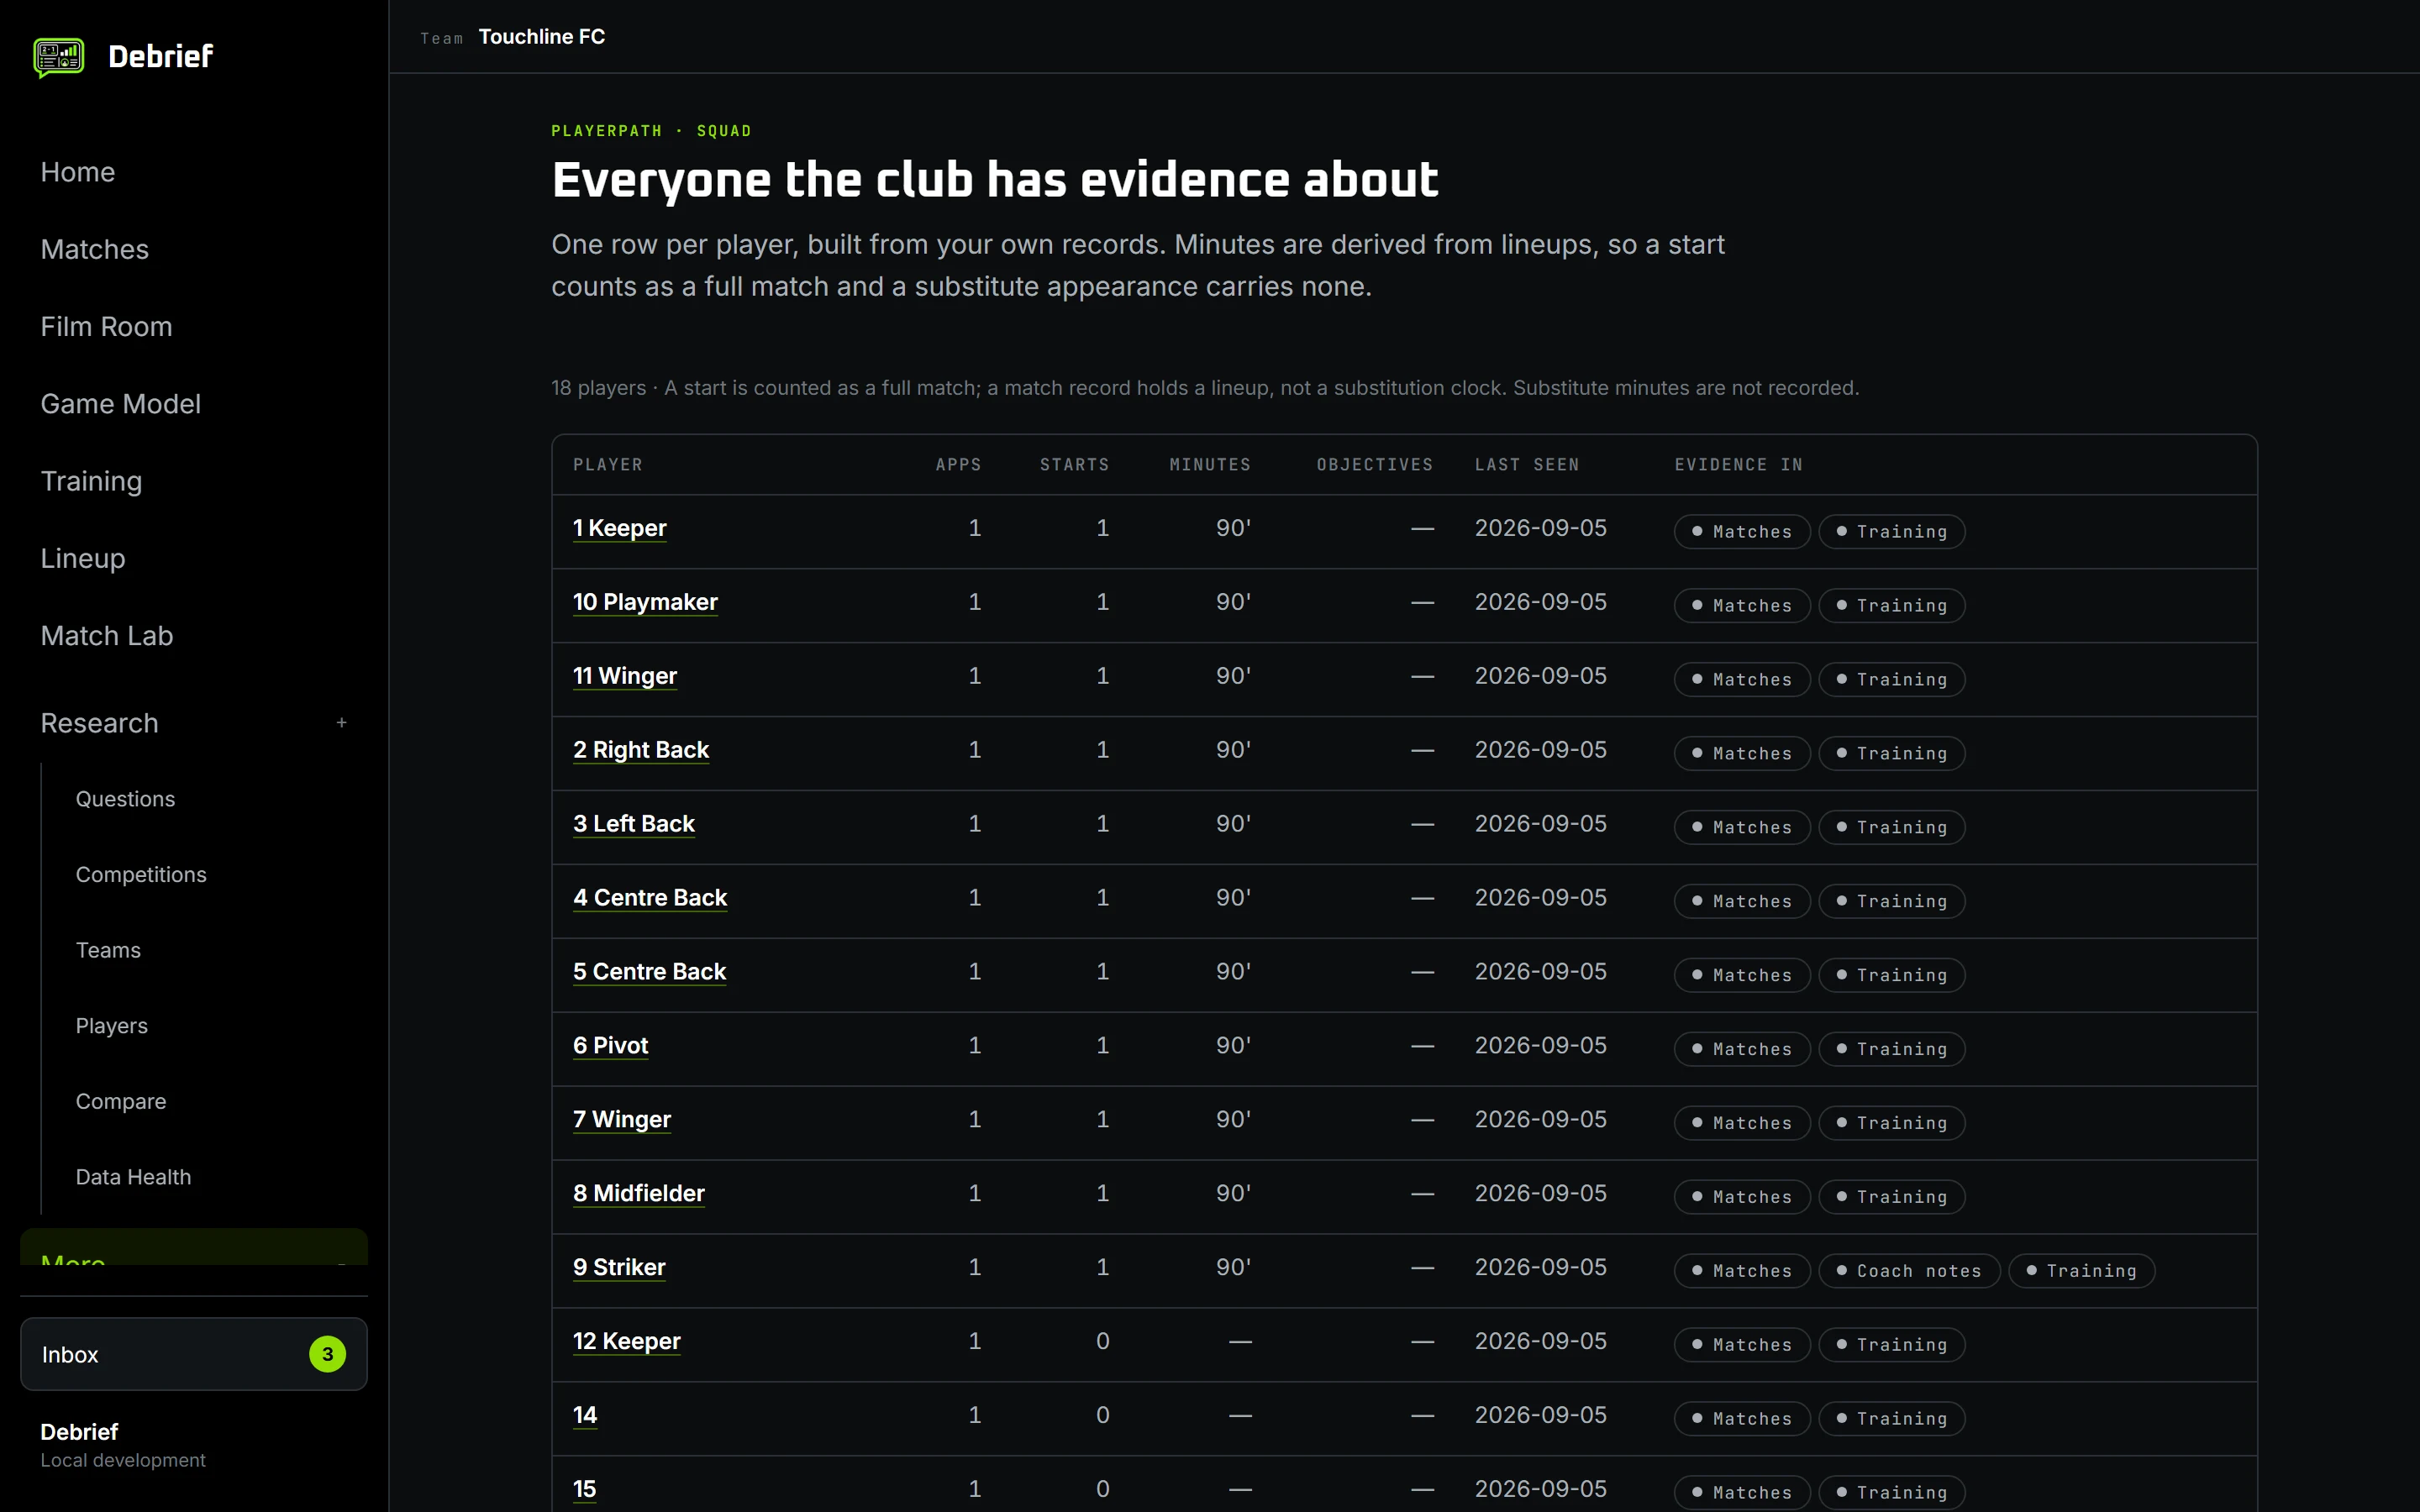Viewport: 2420px width, 1512px height.
Task: Open the 7 Winger player profile
Action: click(x=622, y=1120)
